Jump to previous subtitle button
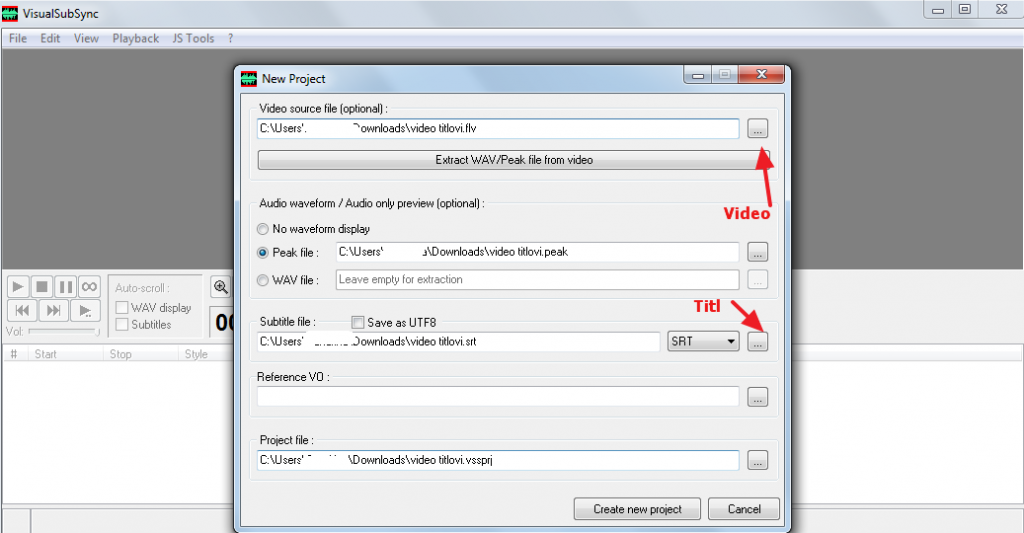1024x533 pixels. coord(22,310)
